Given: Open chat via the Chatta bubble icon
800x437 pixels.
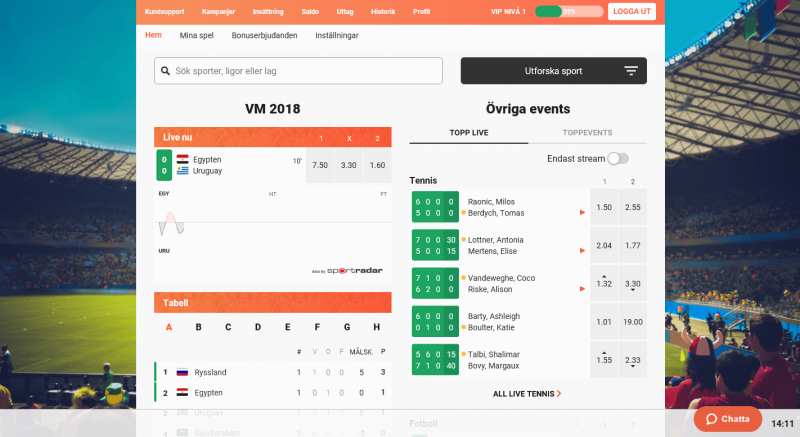Looking at the screenshot, I should coord(711,419).
